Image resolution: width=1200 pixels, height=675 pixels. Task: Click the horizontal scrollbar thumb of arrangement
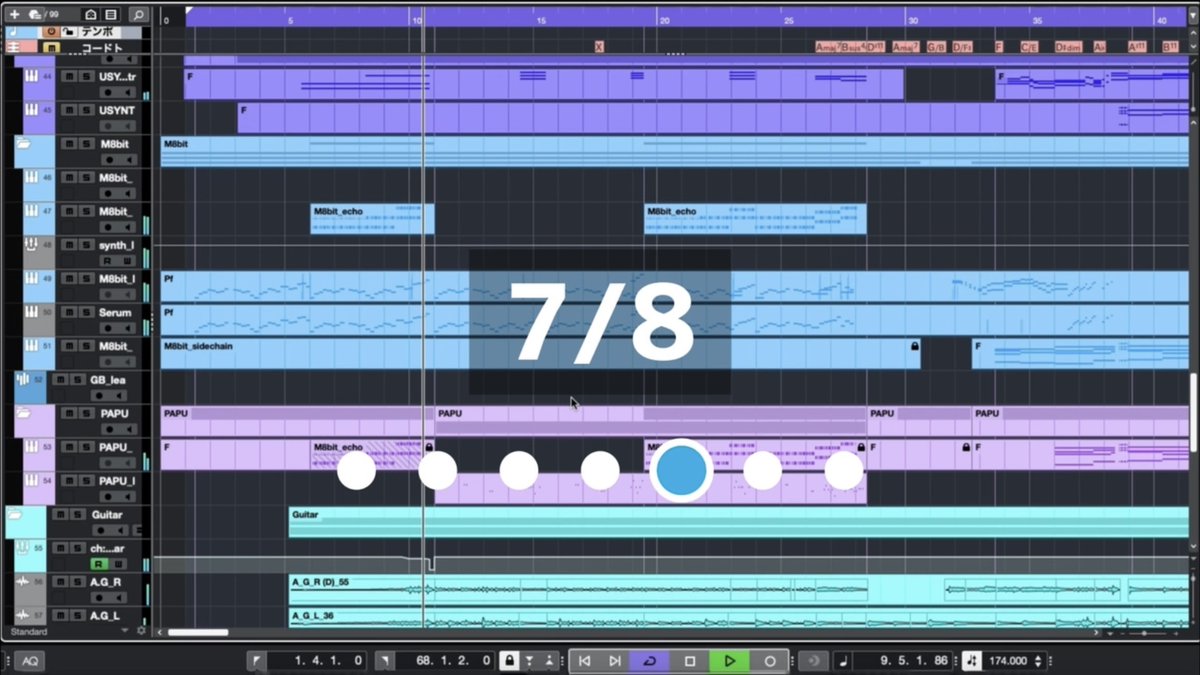pyautogui.click(x=198, y=632)
